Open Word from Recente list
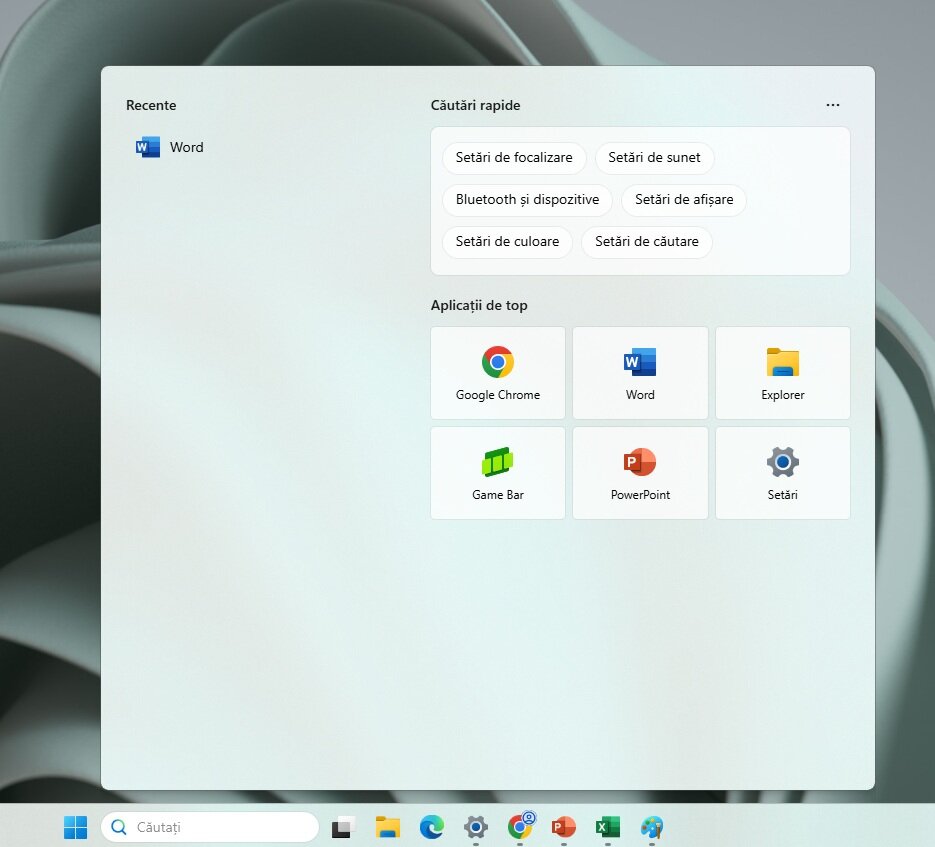 [x=170, y=147]
